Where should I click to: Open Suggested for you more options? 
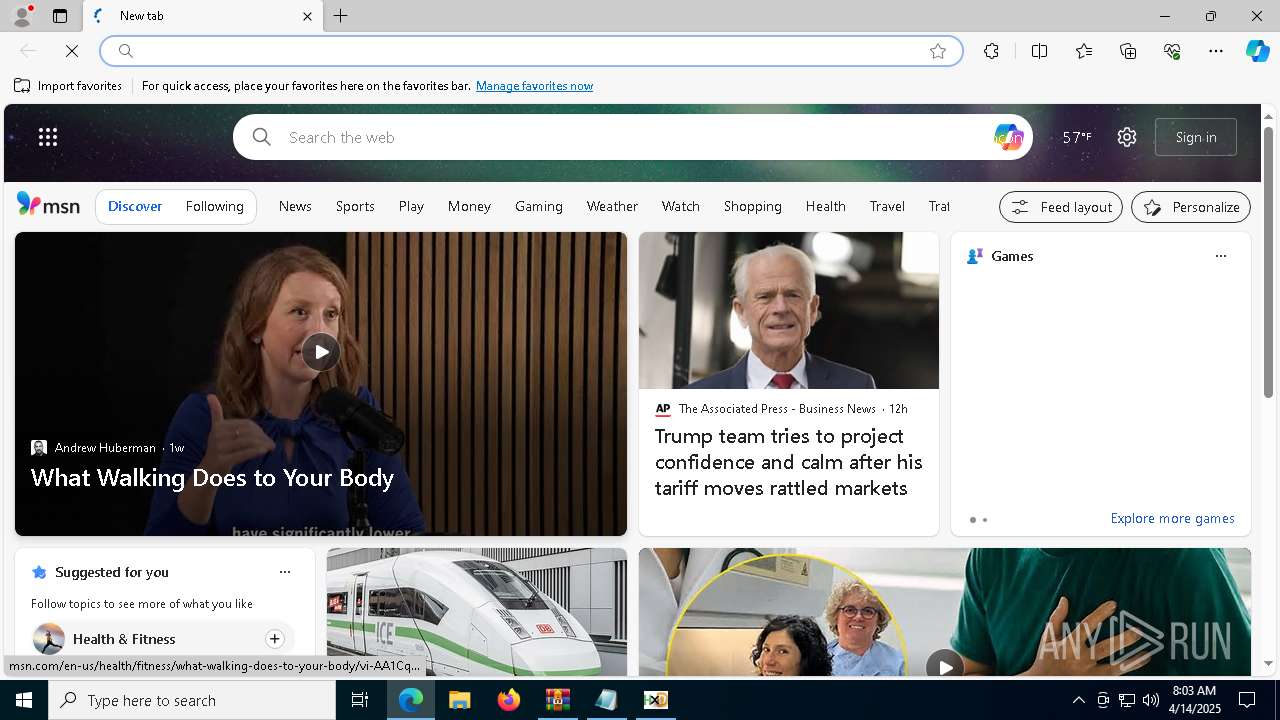[285, 572]
